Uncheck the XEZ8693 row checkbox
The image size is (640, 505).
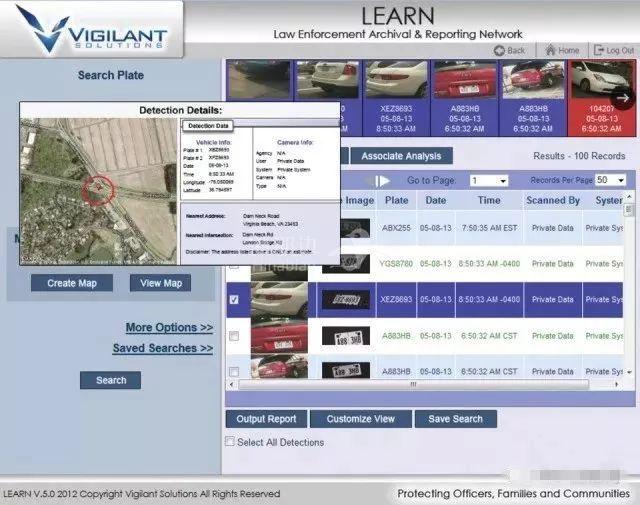point(234,300)
